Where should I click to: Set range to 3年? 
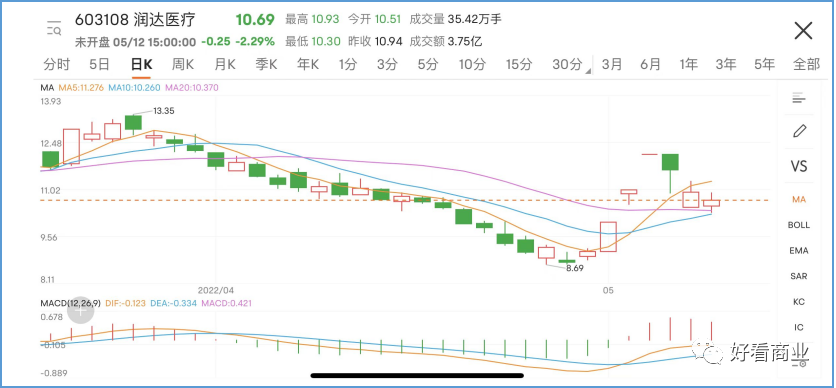pos(726,65)
